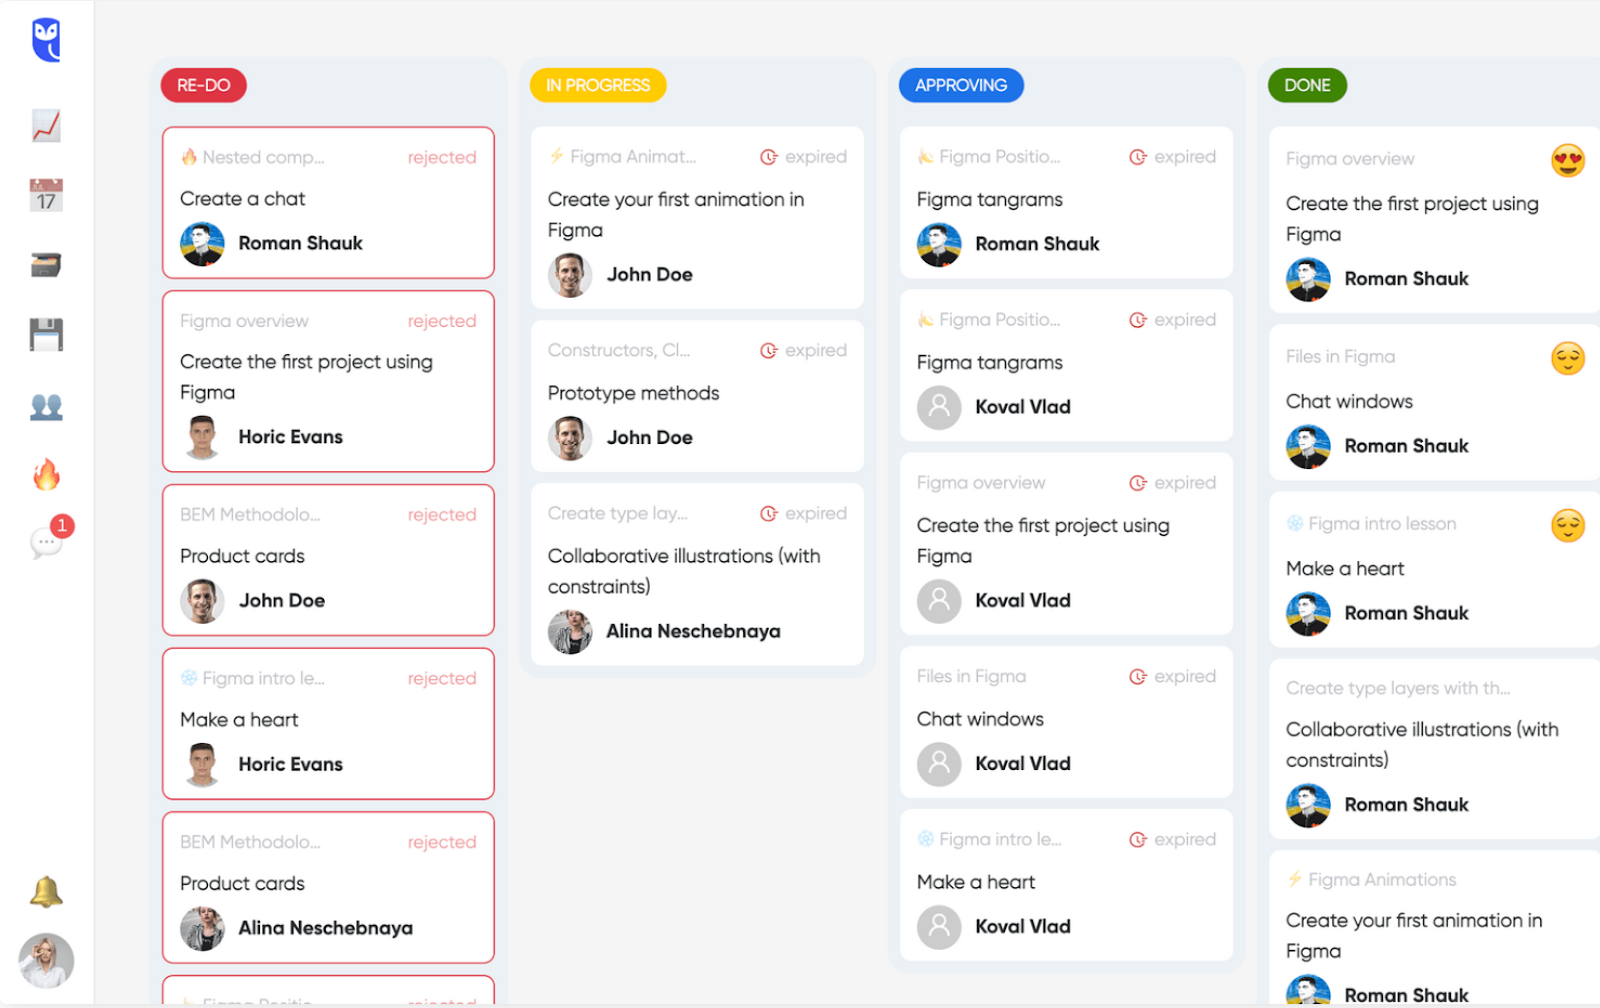The height and width of the screenshot is (1008, 1600).
Task: Click expired status on Create type lay card
Action: tap(804, 513)
